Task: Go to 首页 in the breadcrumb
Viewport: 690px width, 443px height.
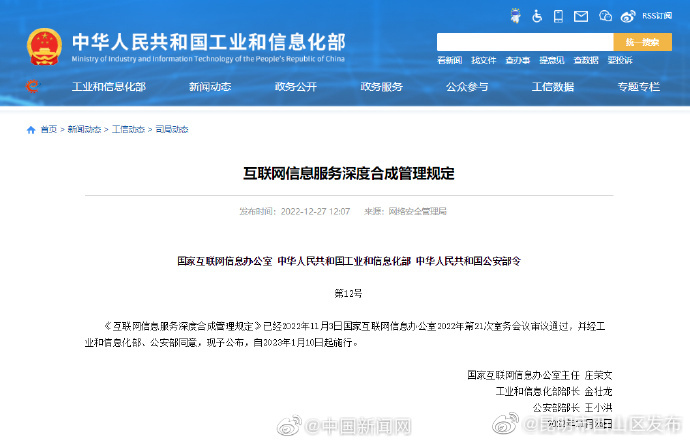Action: pyautogui.click(x=49, y=129)
